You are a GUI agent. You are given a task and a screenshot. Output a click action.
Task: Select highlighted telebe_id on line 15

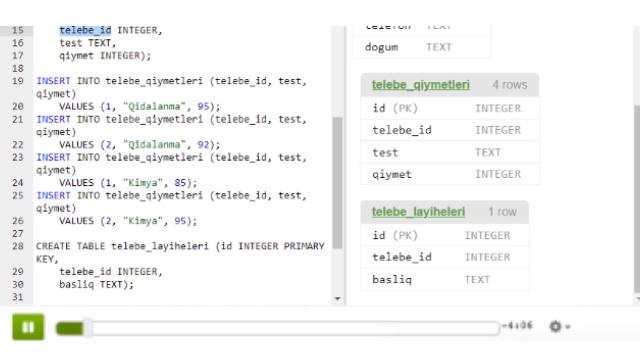[x=85, y=30]
